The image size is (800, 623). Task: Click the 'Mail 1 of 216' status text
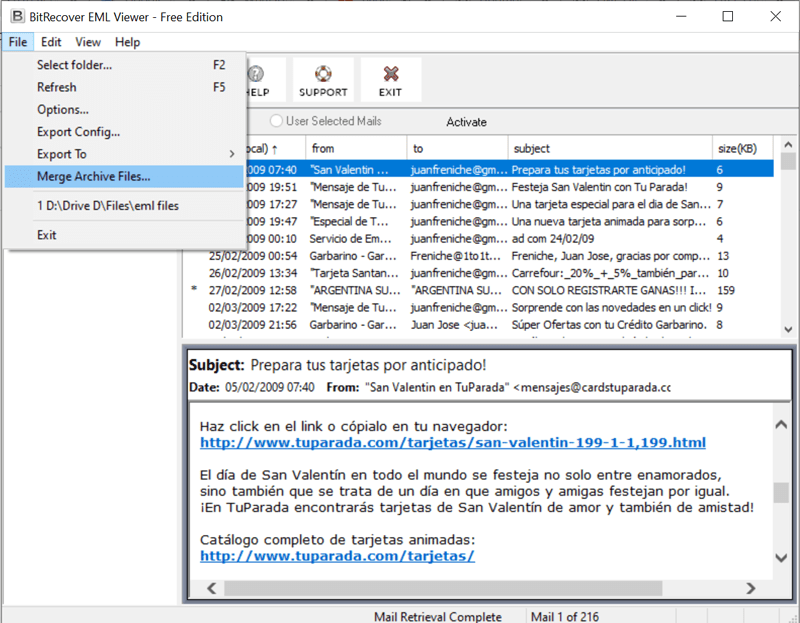coord(565,617)
